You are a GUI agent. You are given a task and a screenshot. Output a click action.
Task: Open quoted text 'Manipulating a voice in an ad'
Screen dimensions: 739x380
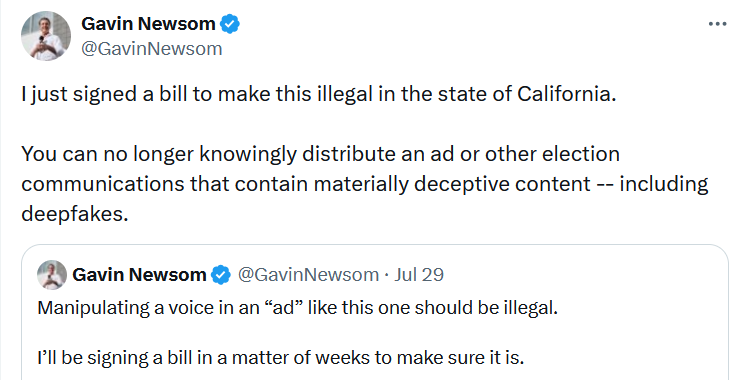(297, 308)
